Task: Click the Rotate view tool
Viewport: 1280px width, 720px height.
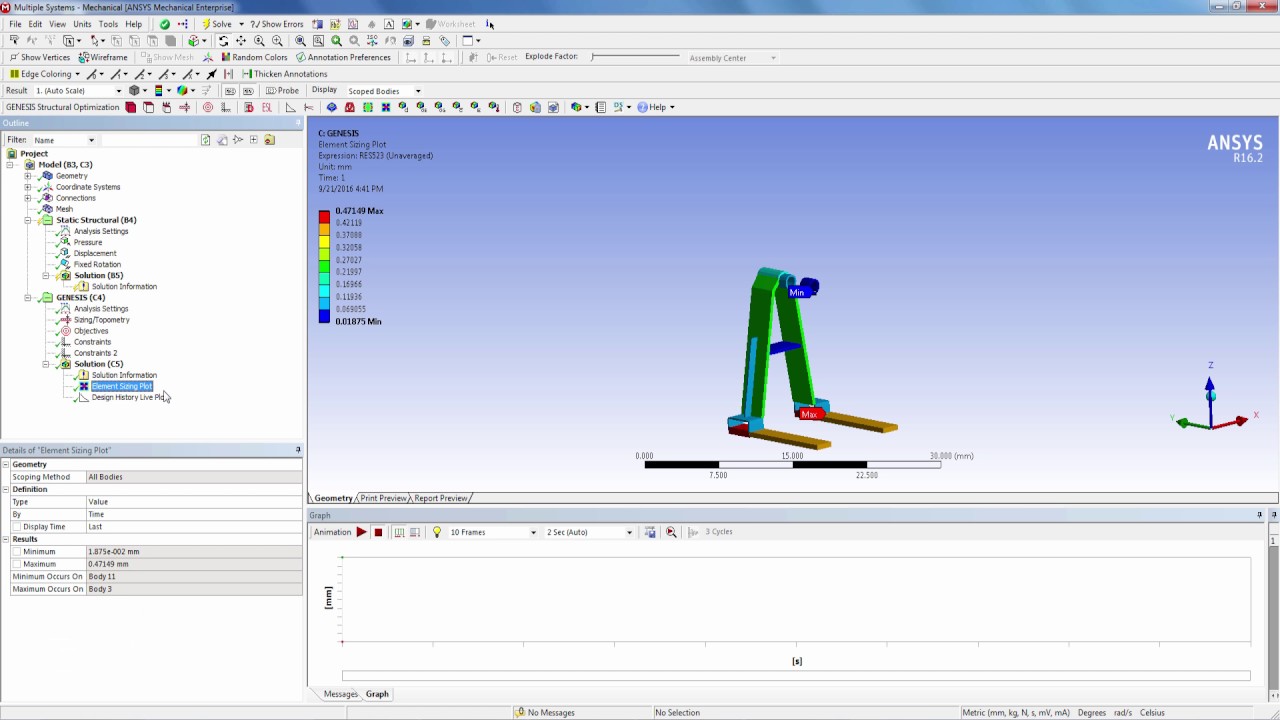Action: pyautogui.click(x=223, y=41)
